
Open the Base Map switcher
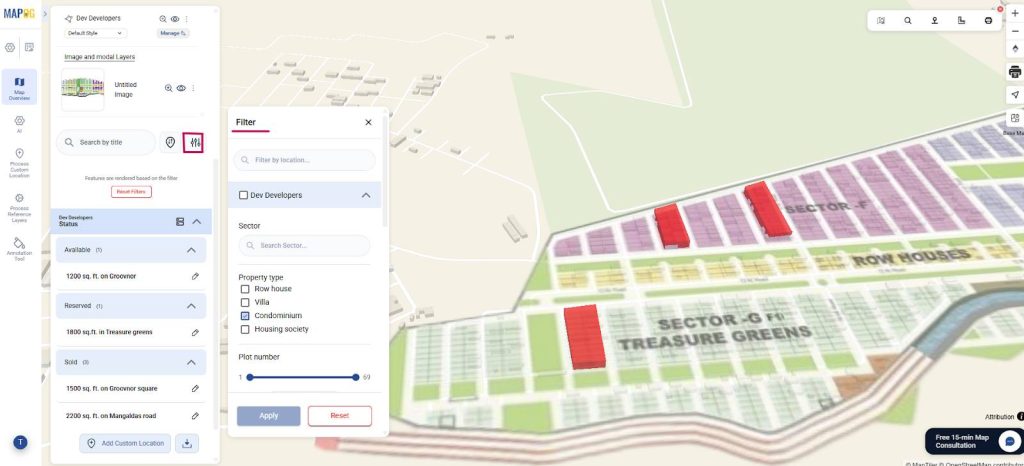1015,119
